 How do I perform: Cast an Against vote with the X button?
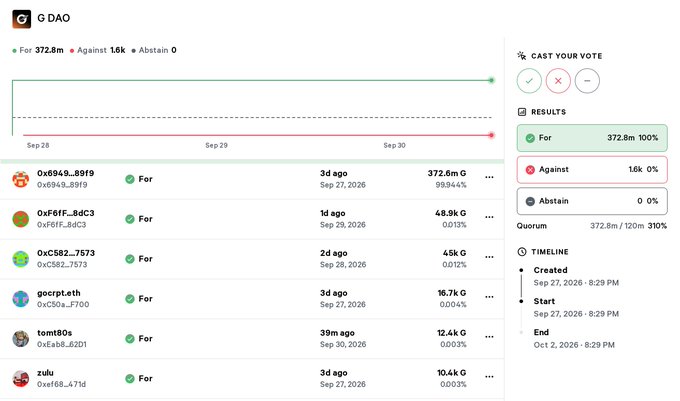[x=558, y=81]
